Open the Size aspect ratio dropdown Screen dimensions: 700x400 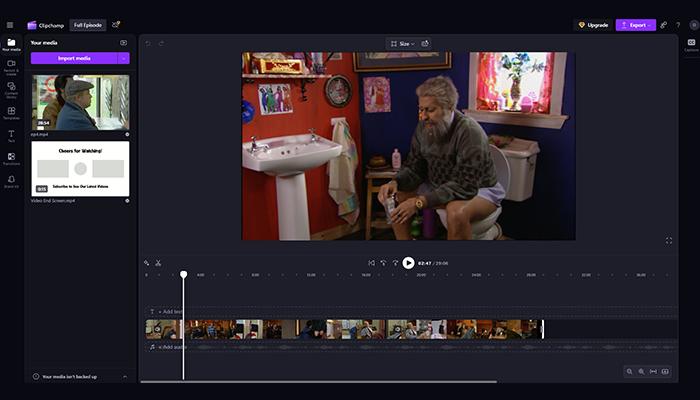402,44
